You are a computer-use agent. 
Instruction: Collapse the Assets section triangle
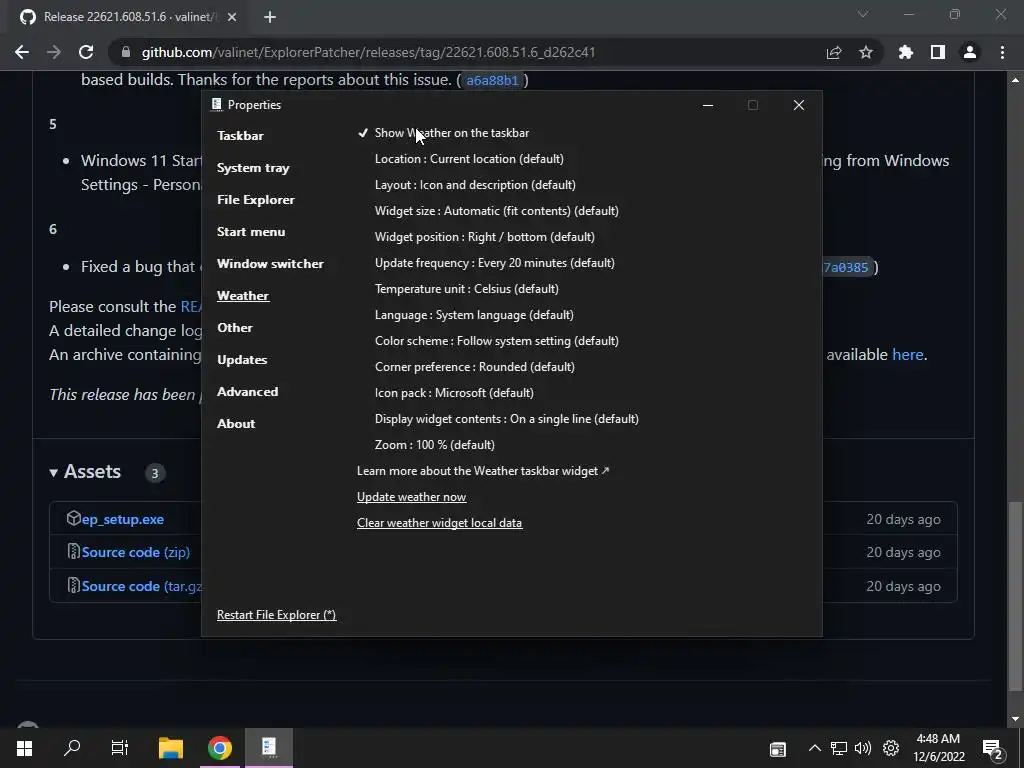click(x=54, y=473)
